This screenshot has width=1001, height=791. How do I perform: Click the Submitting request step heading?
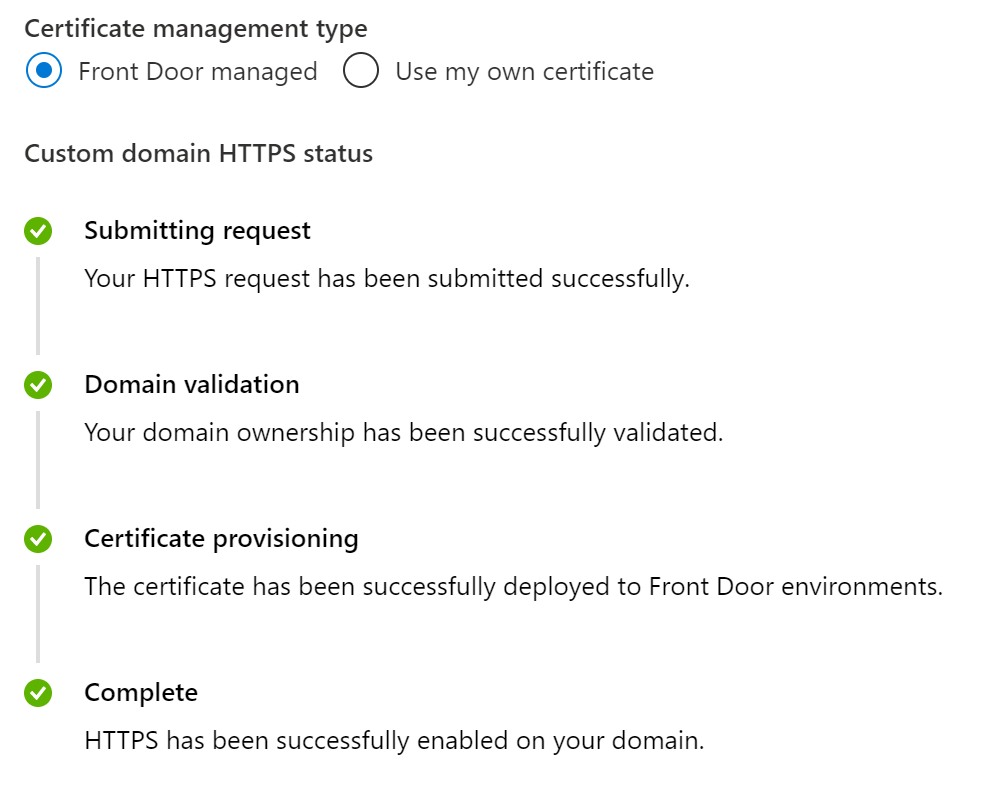click(197, 231)
